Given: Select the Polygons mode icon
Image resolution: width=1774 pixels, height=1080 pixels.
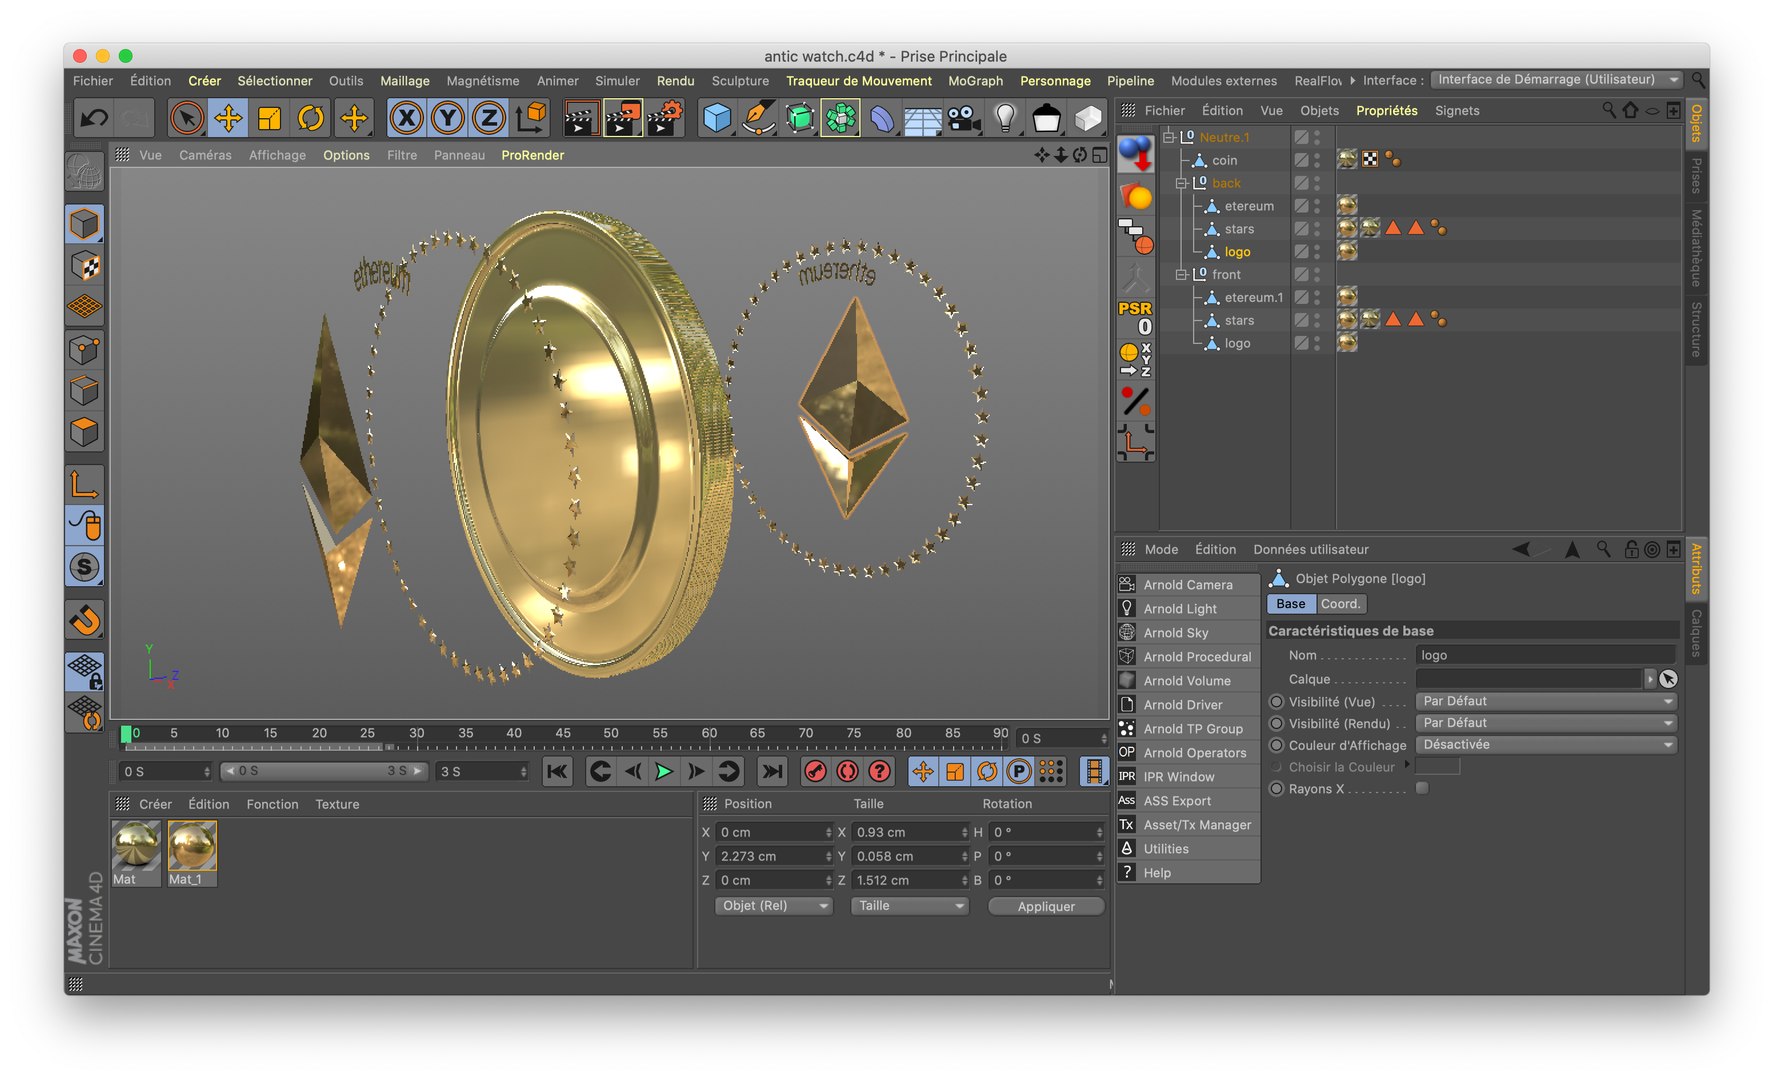Looking at the screenshot, I should point(85,432).
